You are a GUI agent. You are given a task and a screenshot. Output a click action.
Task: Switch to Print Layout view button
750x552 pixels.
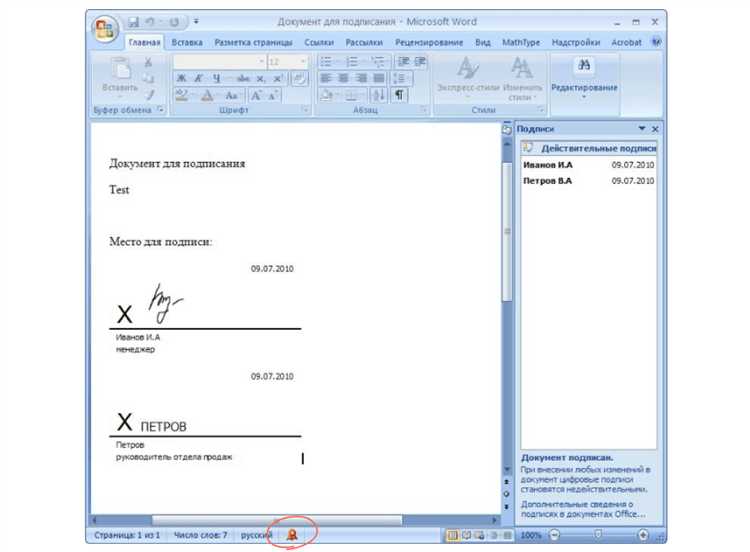point(452,535)
